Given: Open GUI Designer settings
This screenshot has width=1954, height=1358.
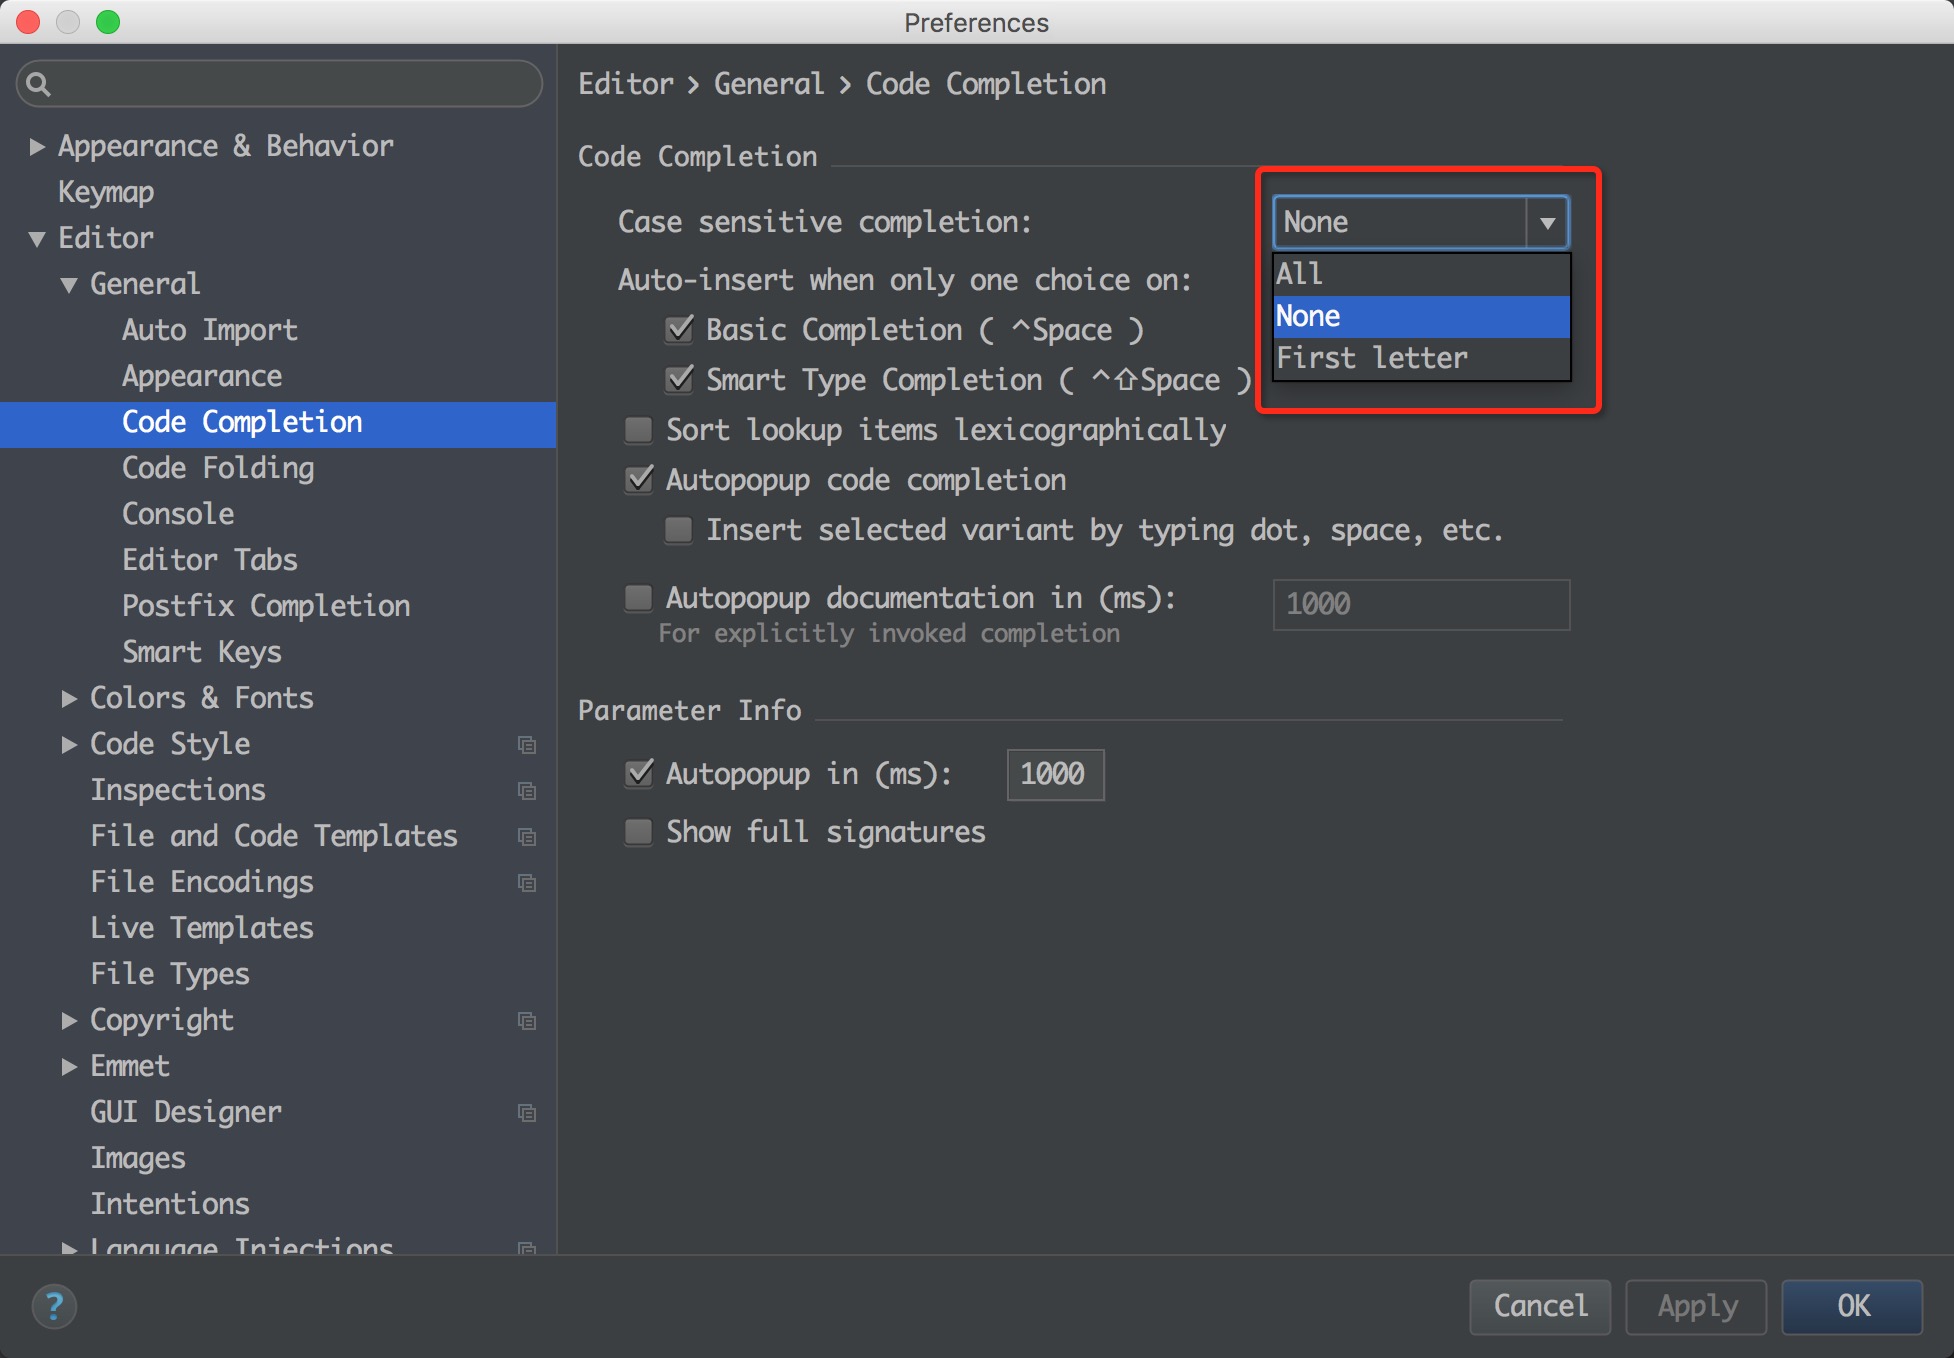Looking at the screenshot, I should click(186, 1112).
